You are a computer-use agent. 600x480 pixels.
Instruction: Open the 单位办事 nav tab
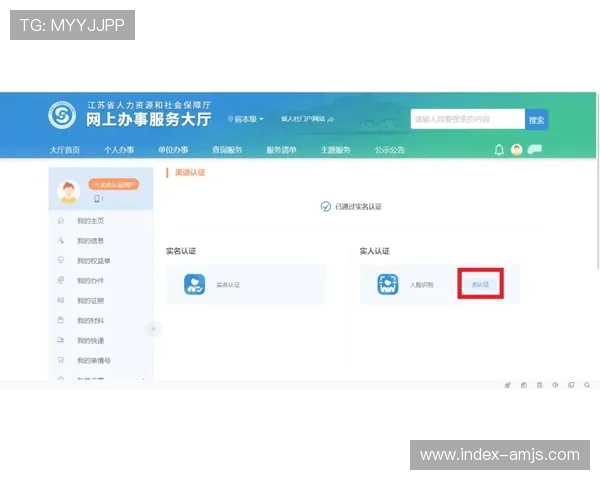pos(173,150)
